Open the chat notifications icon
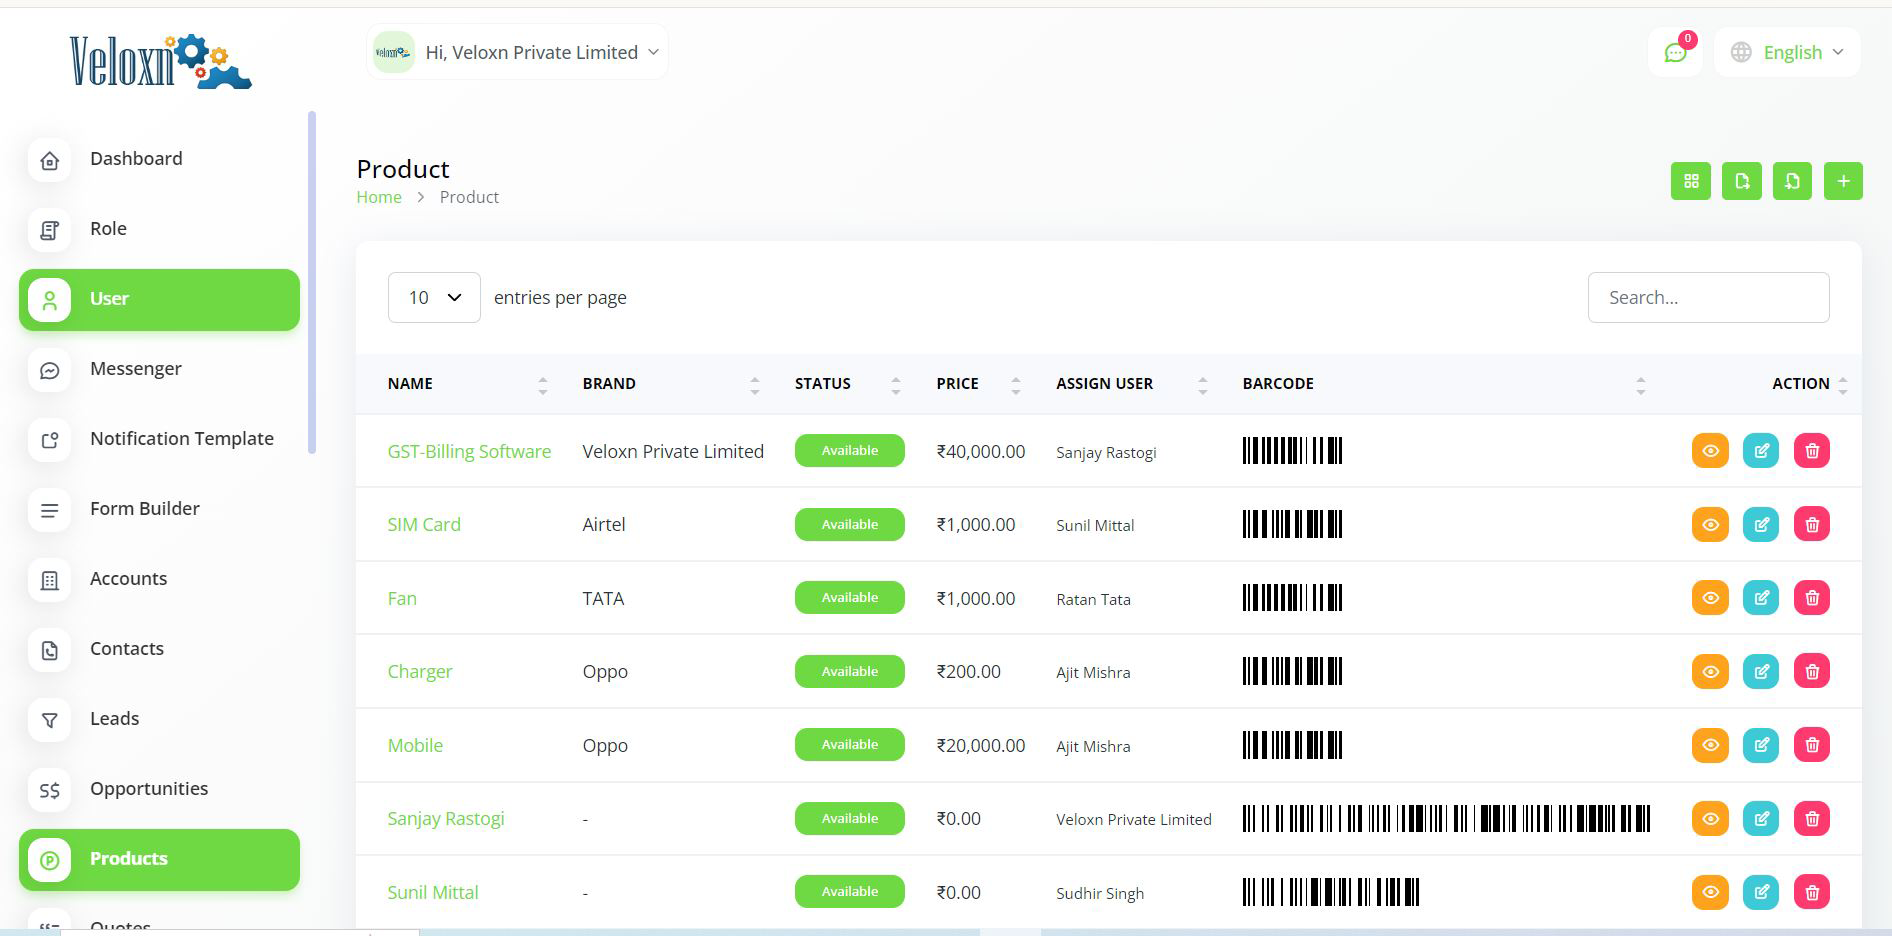Image resolution: width=1892 pixels, height=936 pixels. (1675, 53)
